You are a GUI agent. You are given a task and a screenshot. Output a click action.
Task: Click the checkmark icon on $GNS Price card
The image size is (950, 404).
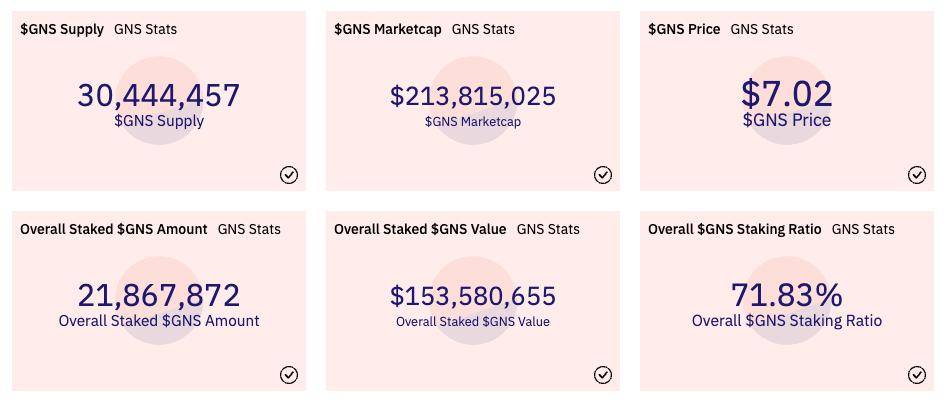(917, 175)
